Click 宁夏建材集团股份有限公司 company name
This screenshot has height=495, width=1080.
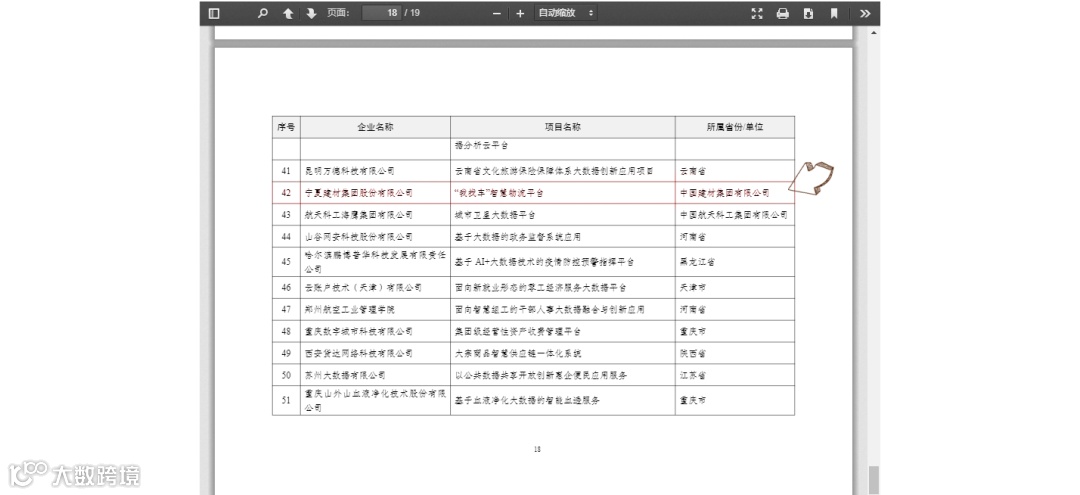click(x=359, y=193)
